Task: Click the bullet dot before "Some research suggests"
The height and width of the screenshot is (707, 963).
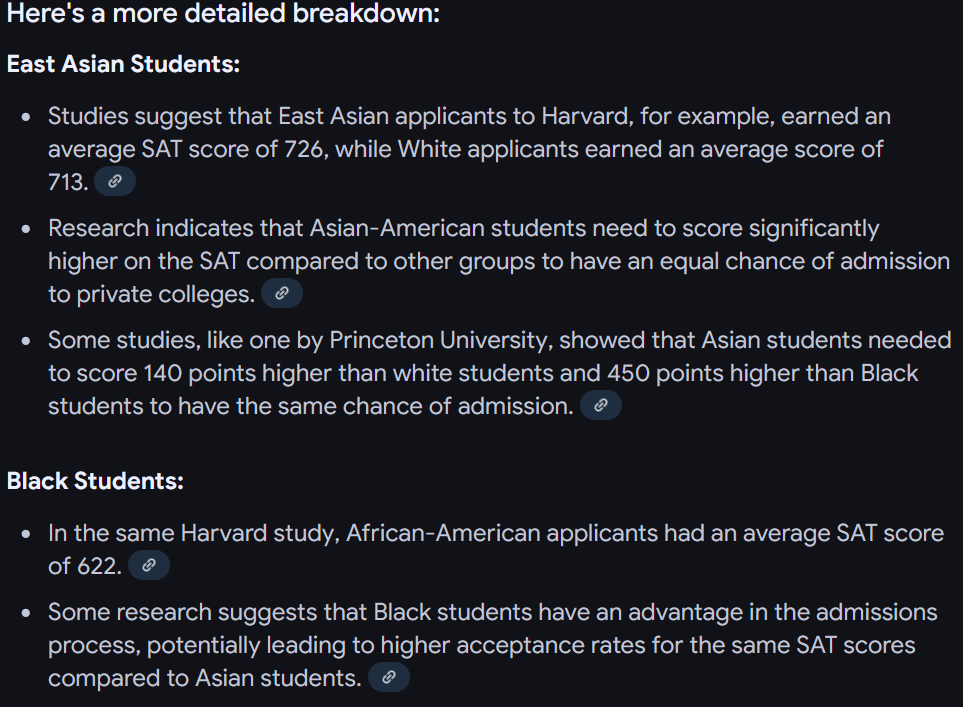Action: (26, 612)
